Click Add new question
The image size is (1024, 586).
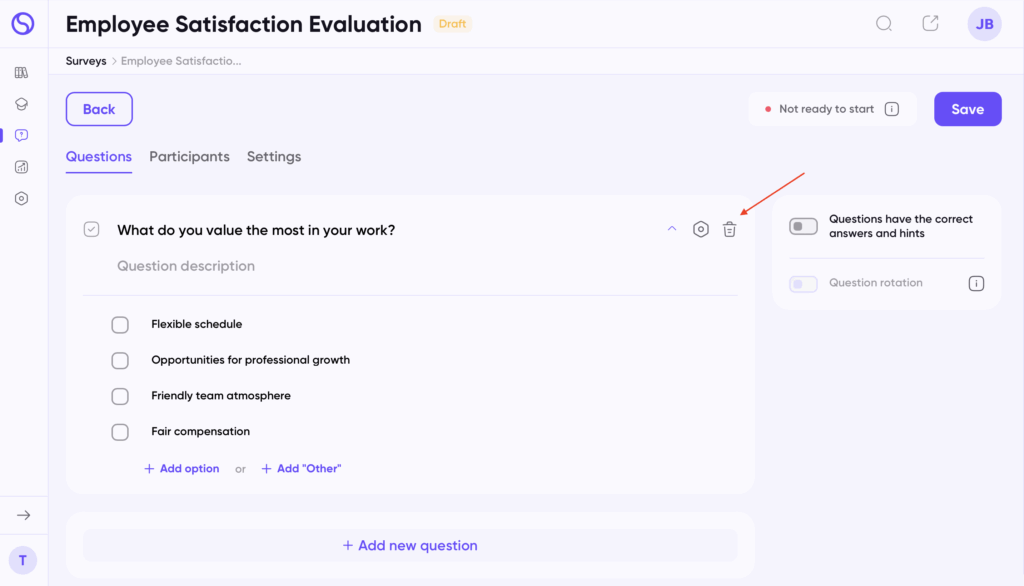(x=410, y=546)
